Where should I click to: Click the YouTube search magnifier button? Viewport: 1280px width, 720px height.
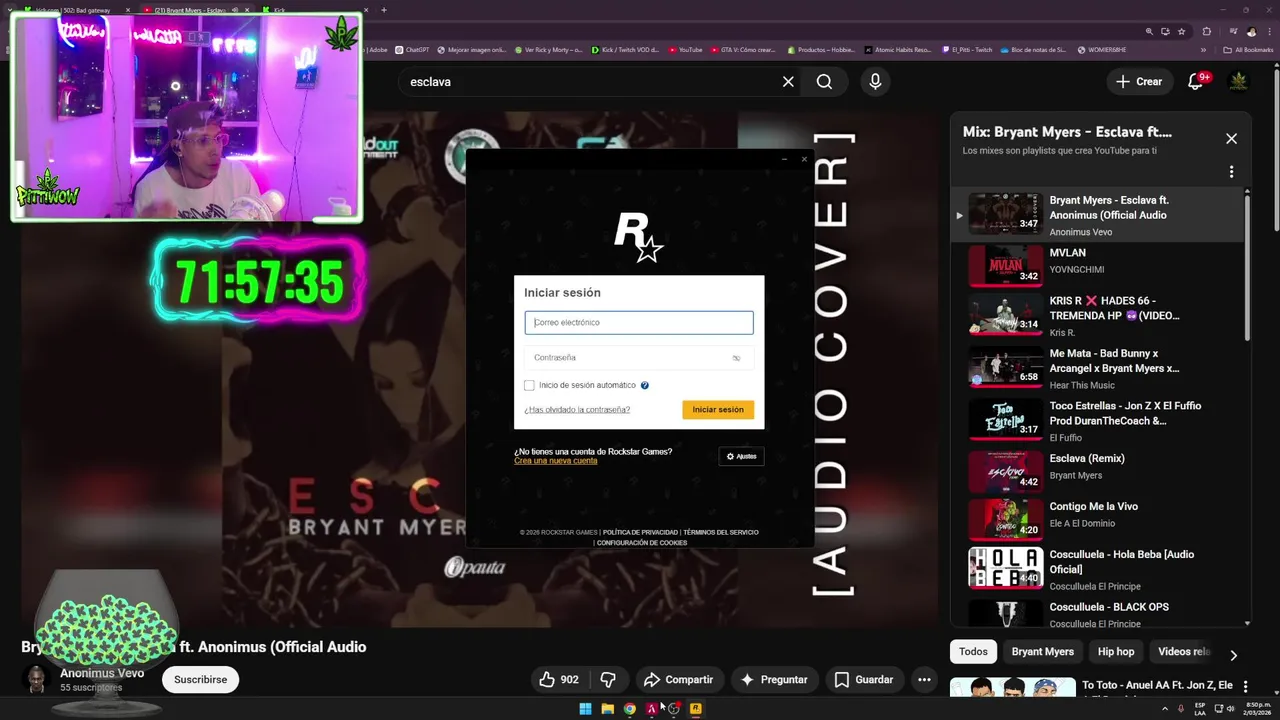[x=824, y=82]
